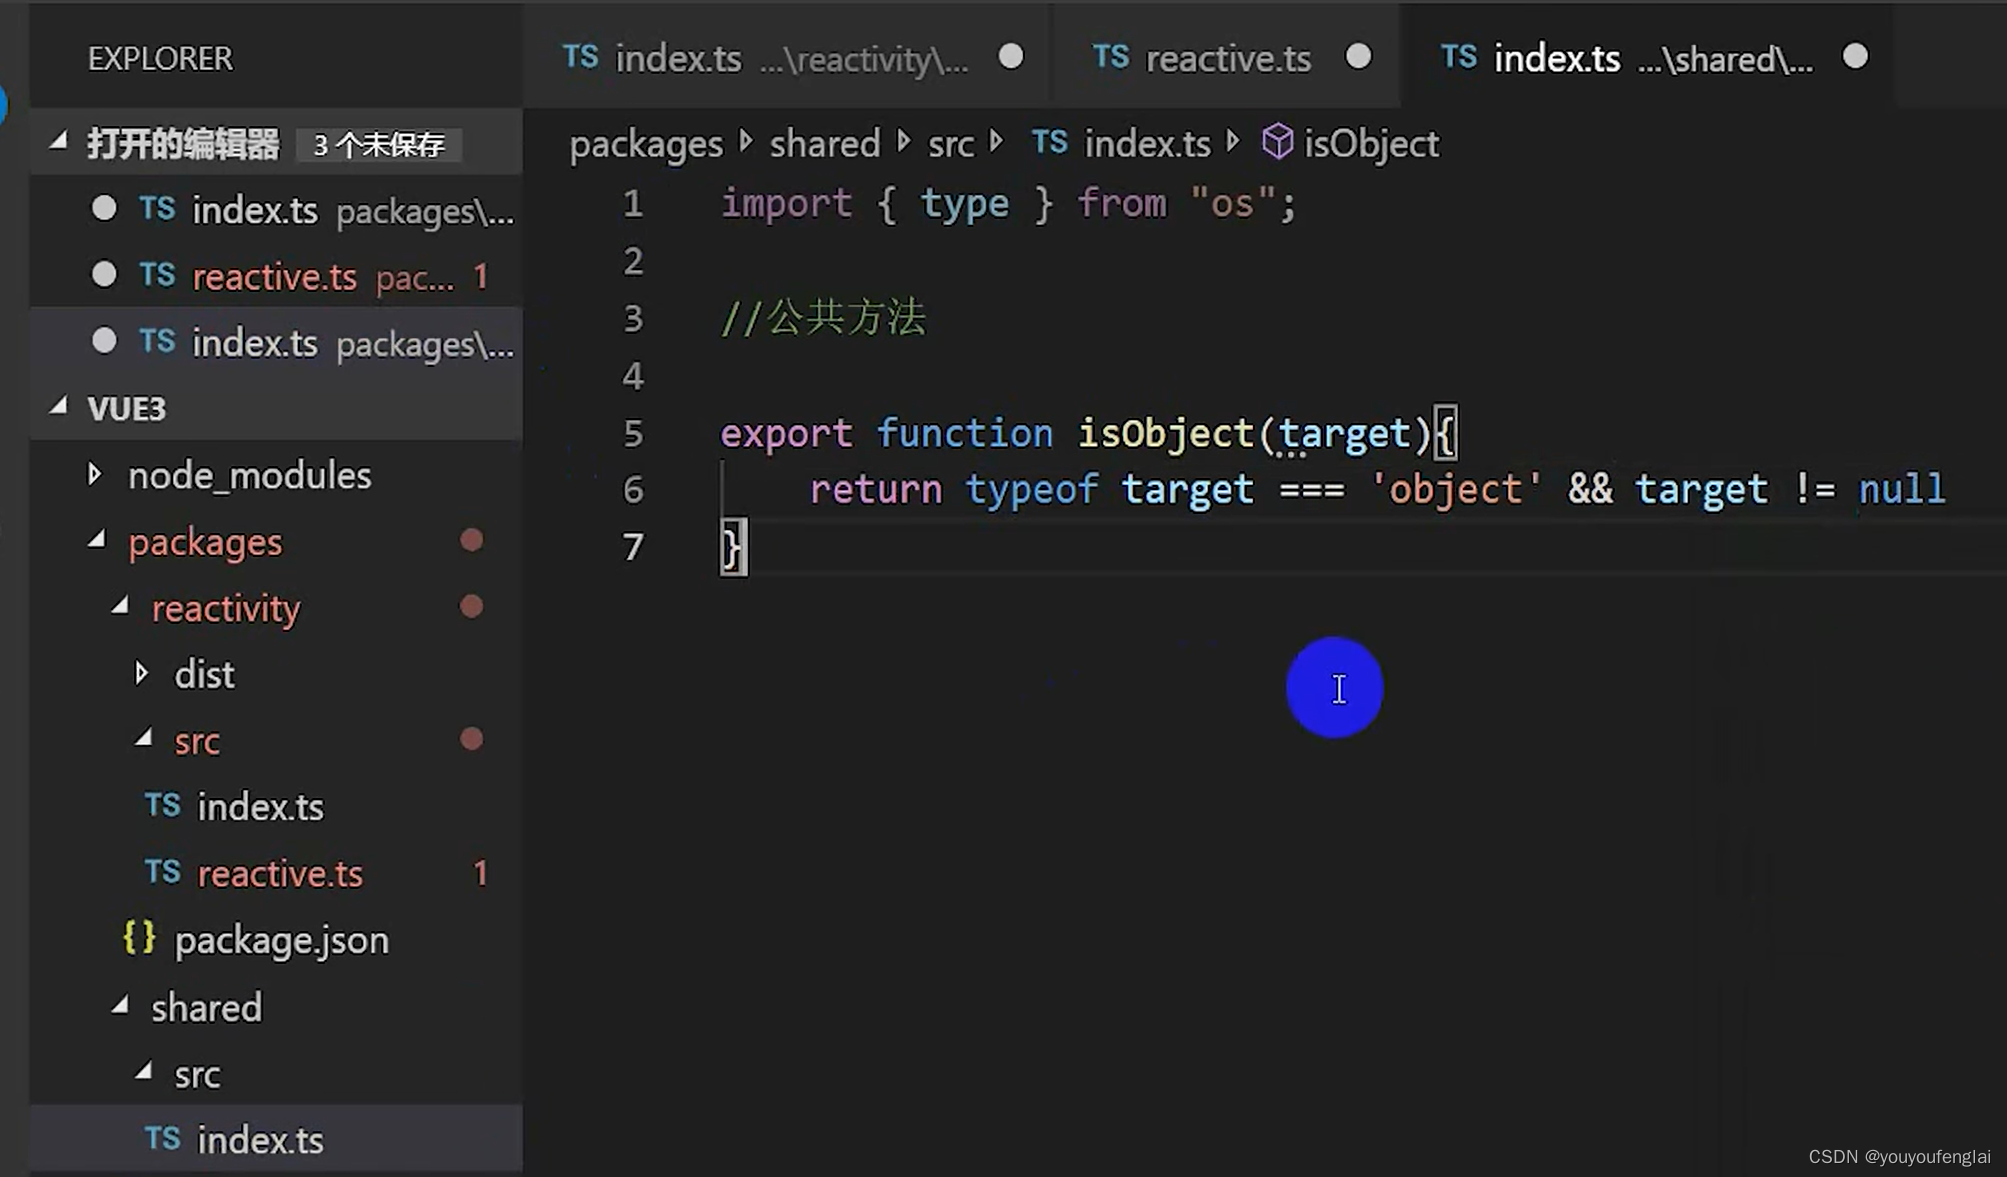This screenshot has width=2007, height=1177.
Task: Click the JSON file icon for package.json
Action: [139, 939]
